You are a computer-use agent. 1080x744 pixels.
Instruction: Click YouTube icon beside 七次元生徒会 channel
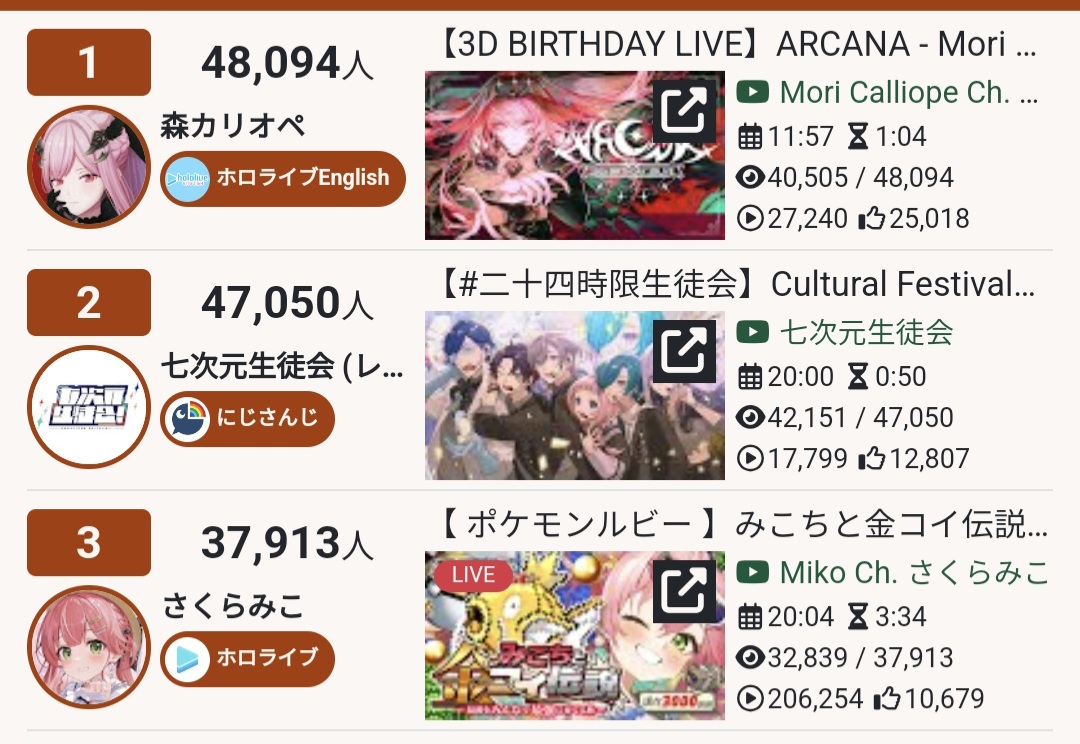pos(752,332)
